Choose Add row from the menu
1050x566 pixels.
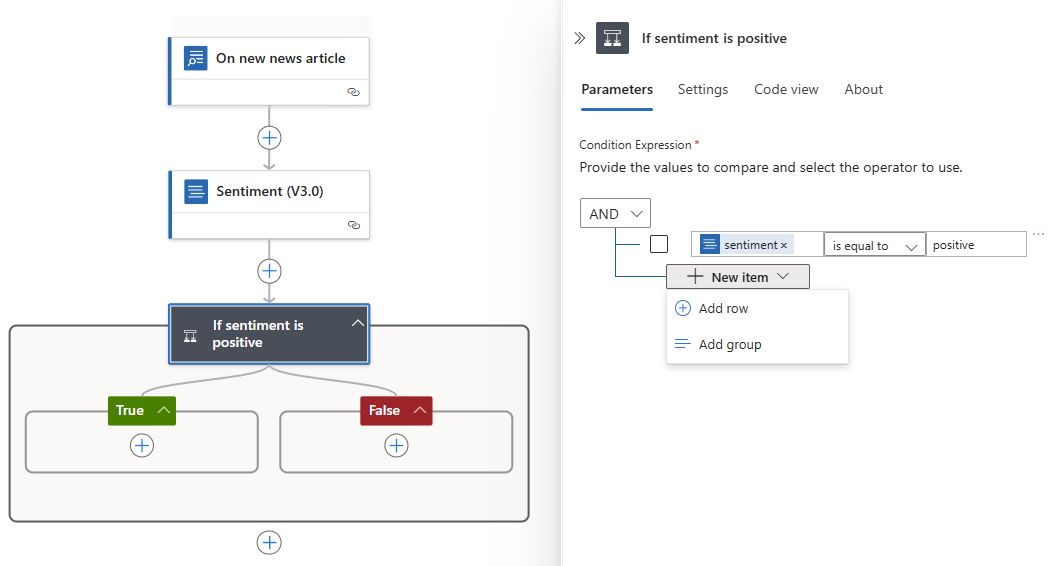[x=757, y=308]
